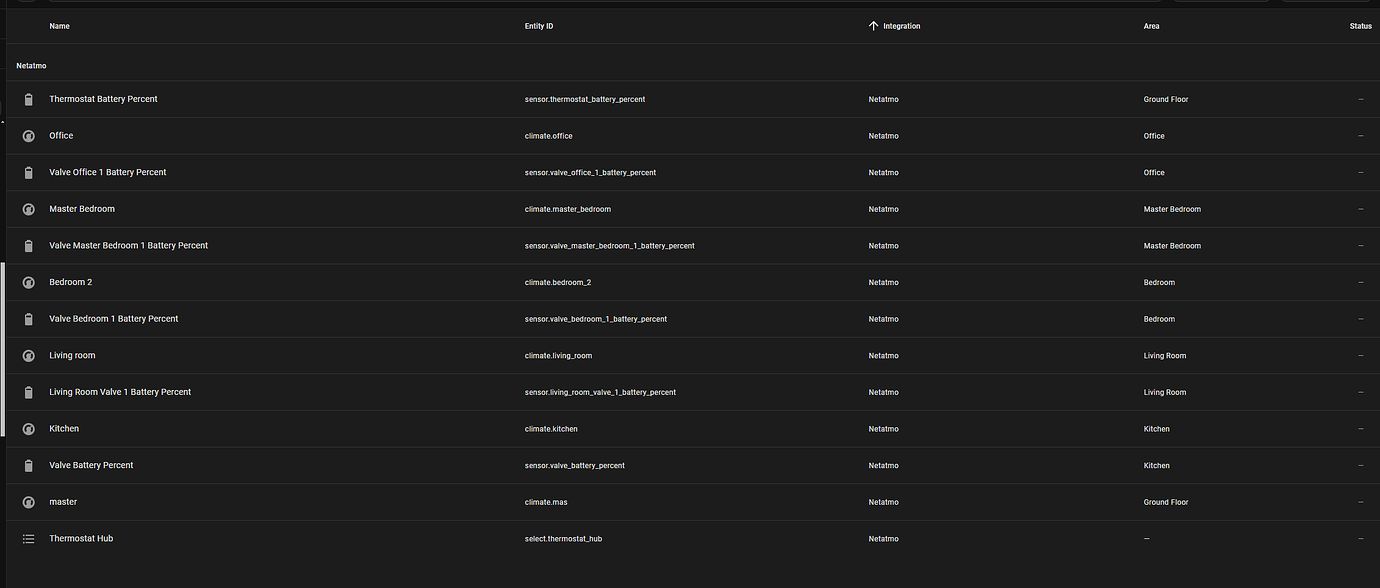Click sensor.valve_office_1_battery_percent entity ID
Screen dimensions: 1380x588
coord(590,173)
